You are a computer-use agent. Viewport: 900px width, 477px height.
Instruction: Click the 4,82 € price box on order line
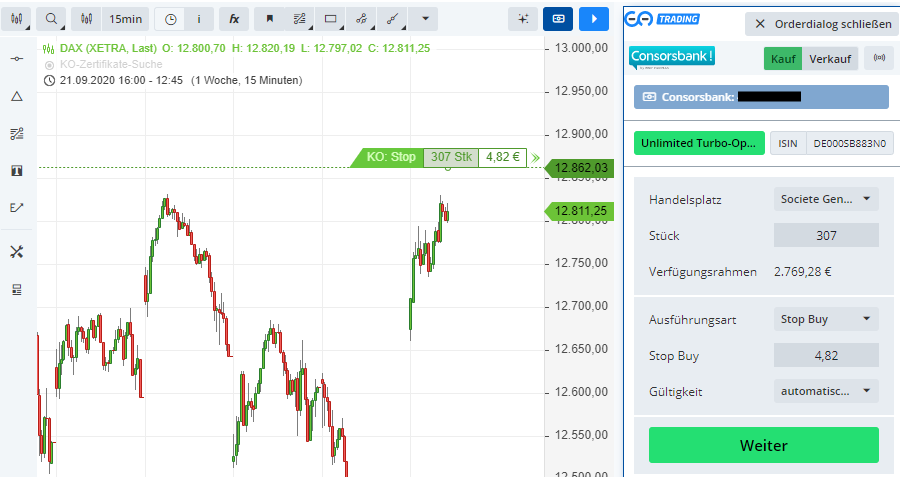(502, 157)
